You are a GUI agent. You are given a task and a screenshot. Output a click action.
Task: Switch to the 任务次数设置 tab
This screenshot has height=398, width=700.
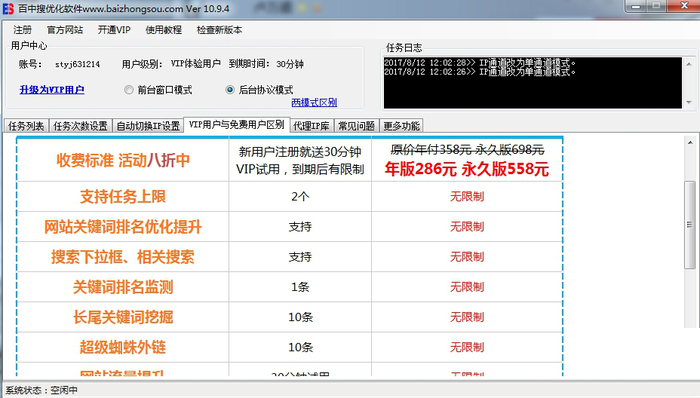pos(80,126)
